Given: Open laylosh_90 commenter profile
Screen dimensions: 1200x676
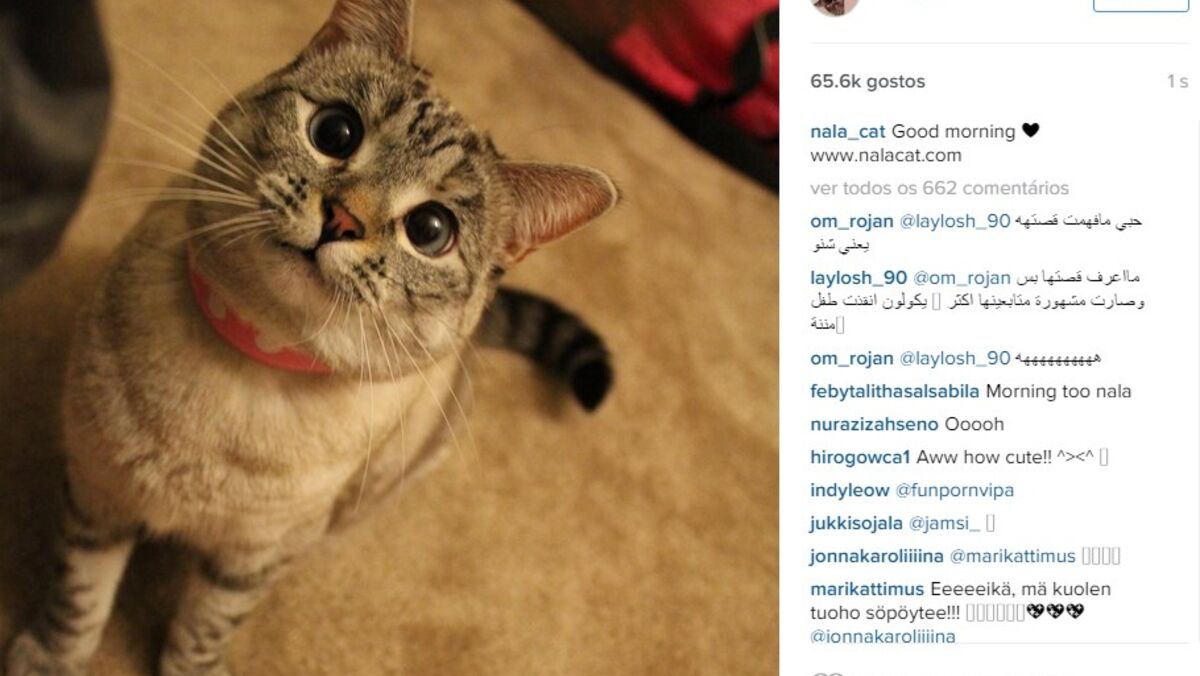Looking at the screenshot, I should [x=858, y=278].
